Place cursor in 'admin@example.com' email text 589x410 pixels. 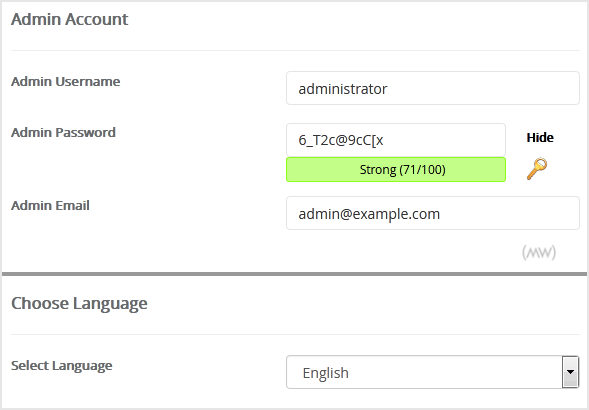369,214
